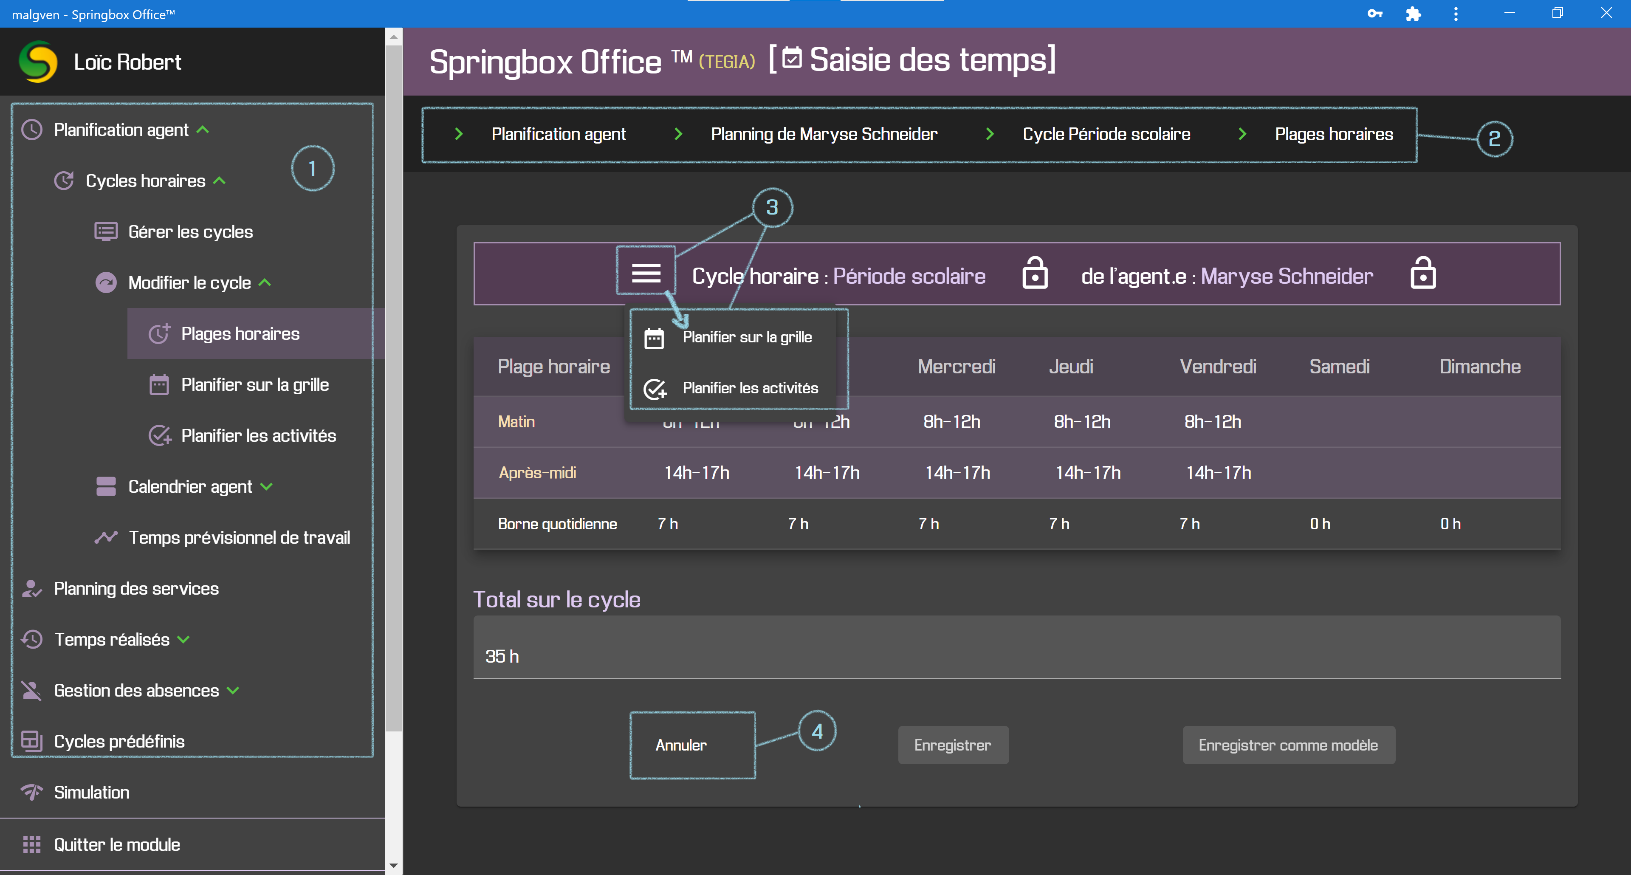This screenshot has width=1631, height=875.
Task: Click the clock icon beside Planification agent
Action: pyautogui.click(x=32, y=130)
